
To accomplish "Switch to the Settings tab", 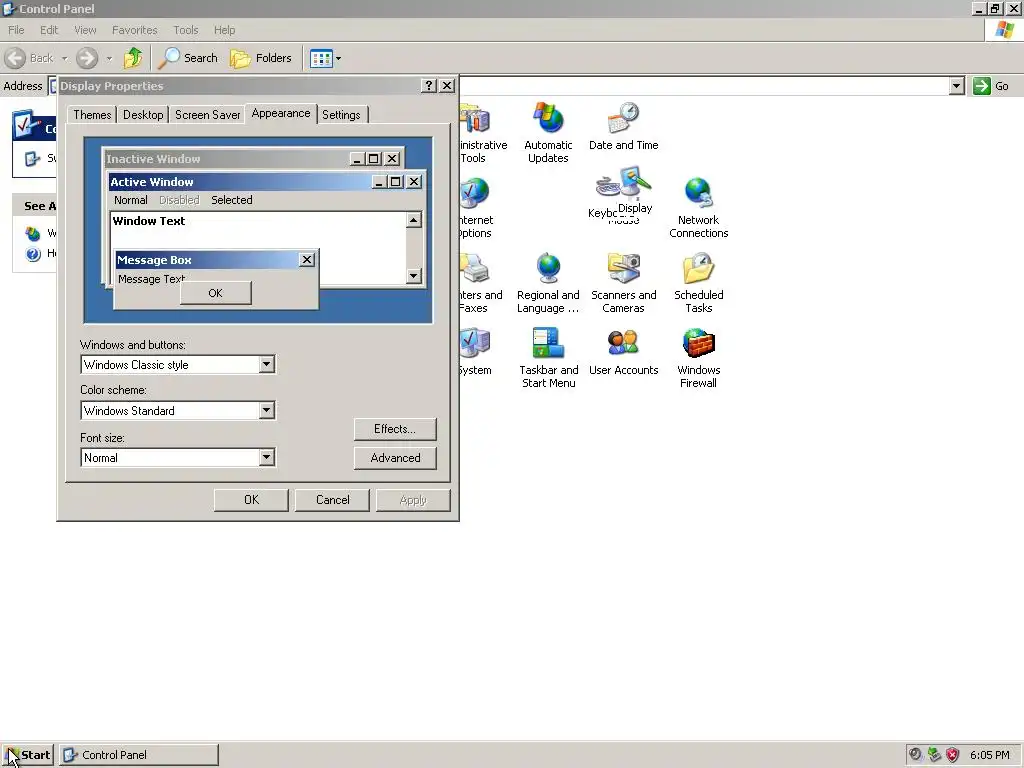I will point(342,115).
